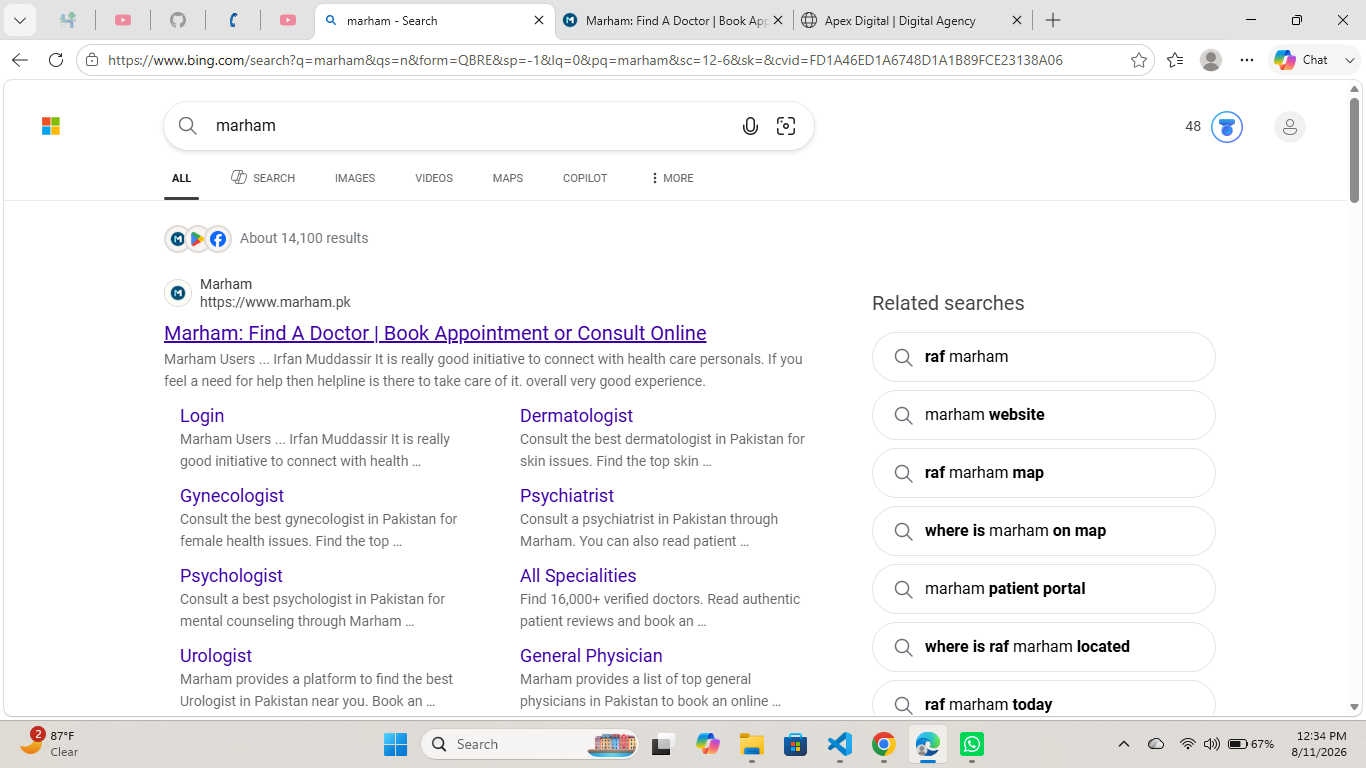Screen dimensions: 1366x768
Task: Click the Bing sign-in account icon
Action: [1290, 127]
